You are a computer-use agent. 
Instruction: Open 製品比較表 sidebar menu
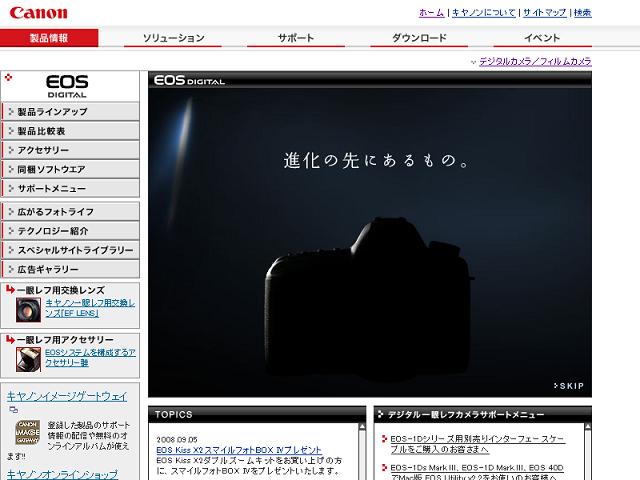point(70,131)
